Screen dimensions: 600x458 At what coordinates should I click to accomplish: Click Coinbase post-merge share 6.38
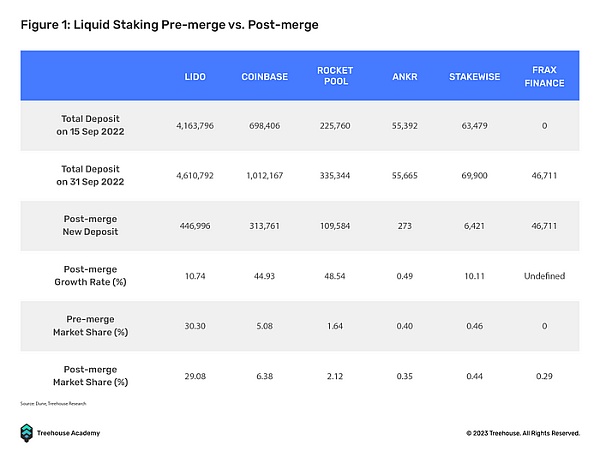coord(264,376)
